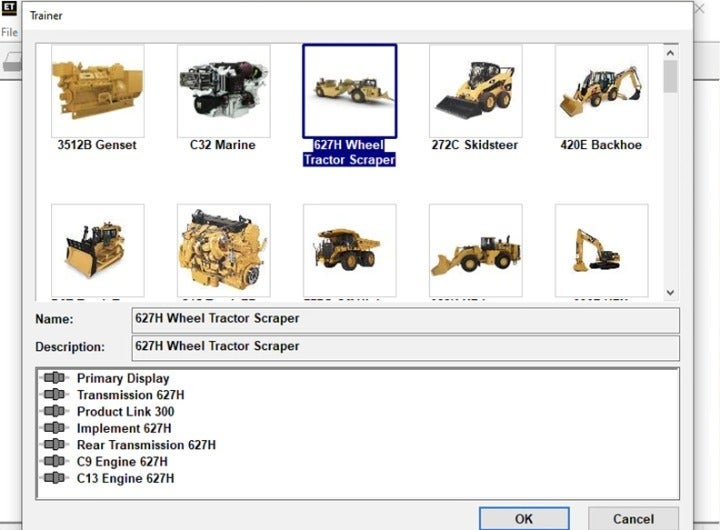Click the ECM icon beside C13 Engine 627H
Image resolution: width=720 pixels, height=530 pixels.
pos(55,478)
